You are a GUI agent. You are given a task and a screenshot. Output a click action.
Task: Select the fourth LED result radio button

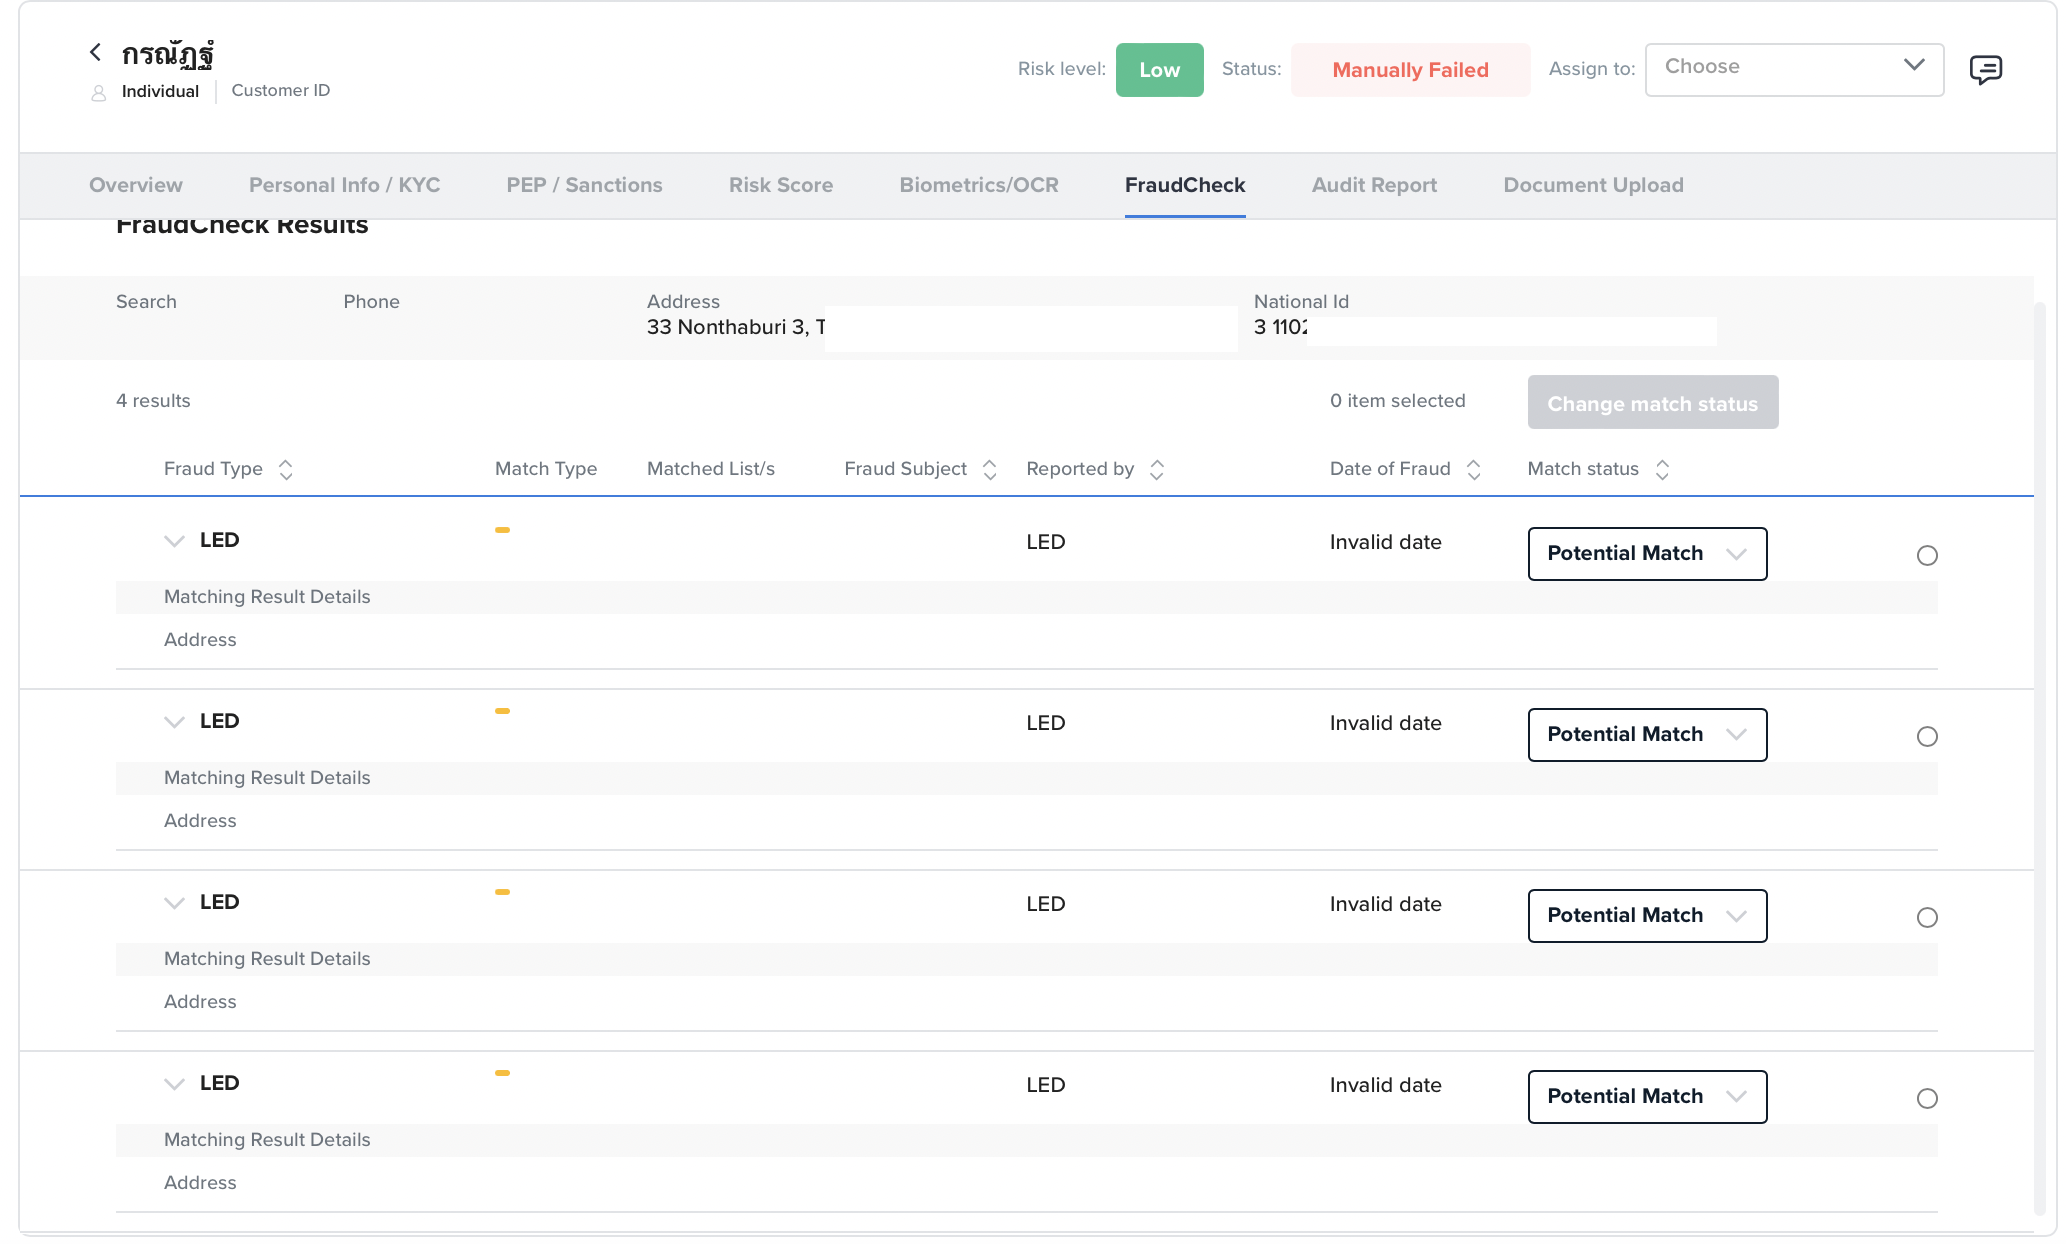1927,1099
